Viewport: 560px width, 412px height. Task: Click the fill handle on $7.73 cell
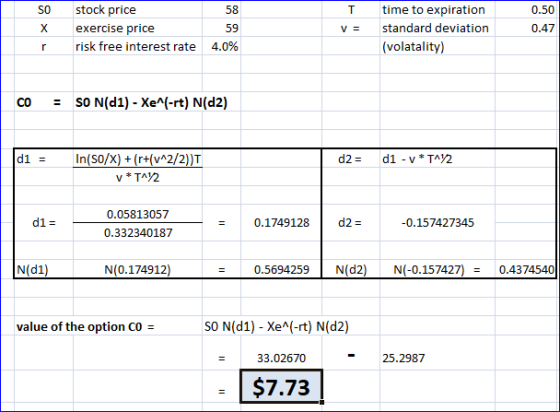point(322,402)
